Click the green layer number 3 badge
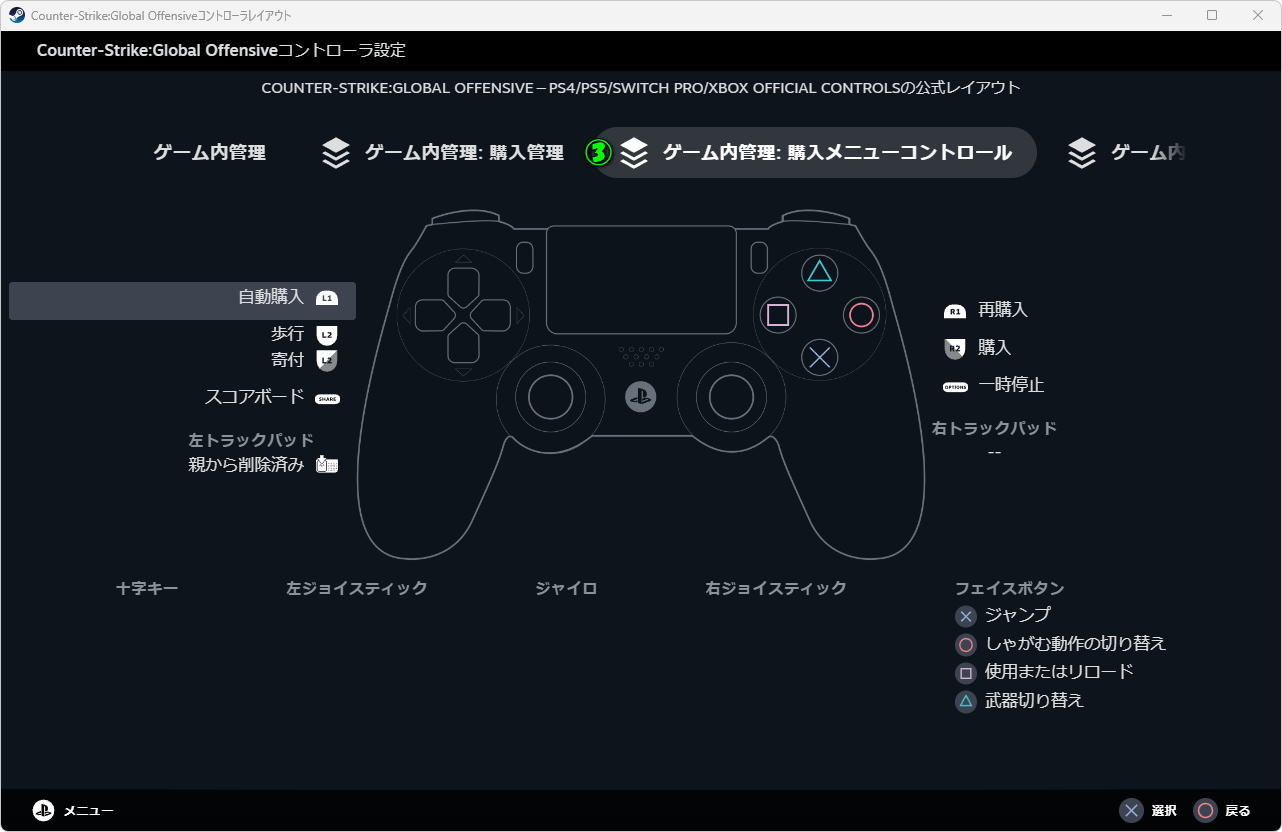The height and width of the screenshot is (832, 1282). click(599, 152)
